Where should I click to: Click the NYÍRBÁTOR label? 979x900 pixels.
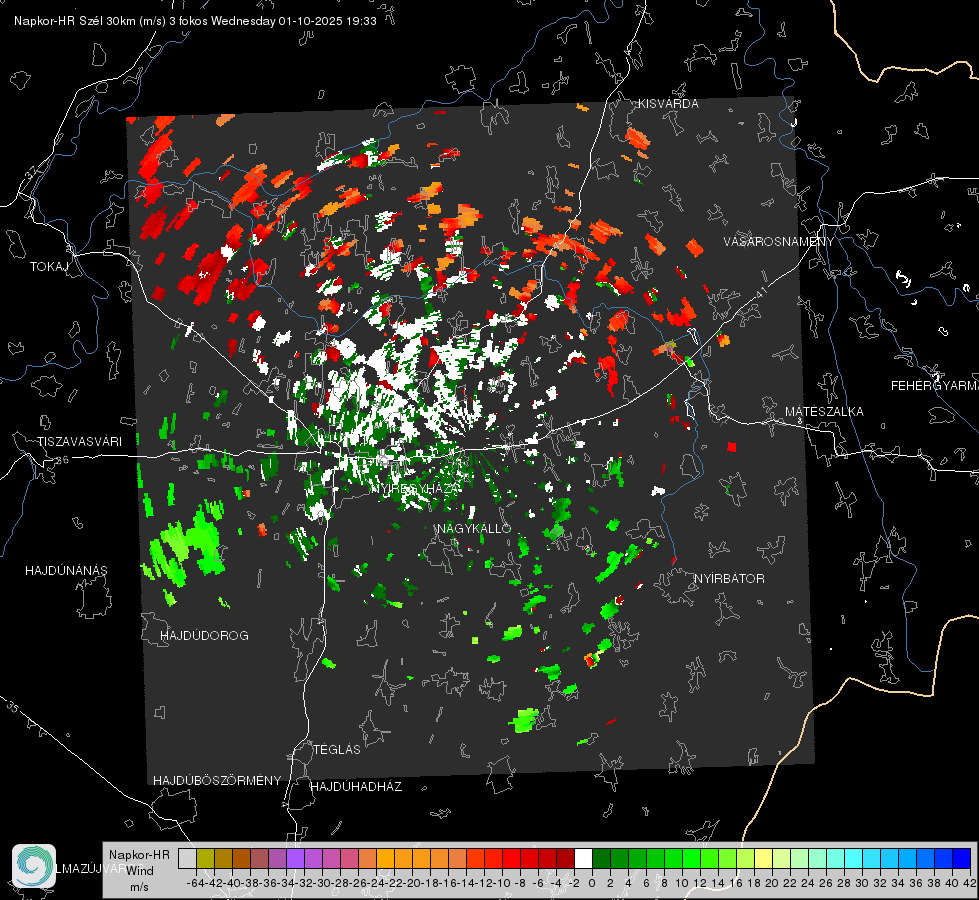coord(729,579)
